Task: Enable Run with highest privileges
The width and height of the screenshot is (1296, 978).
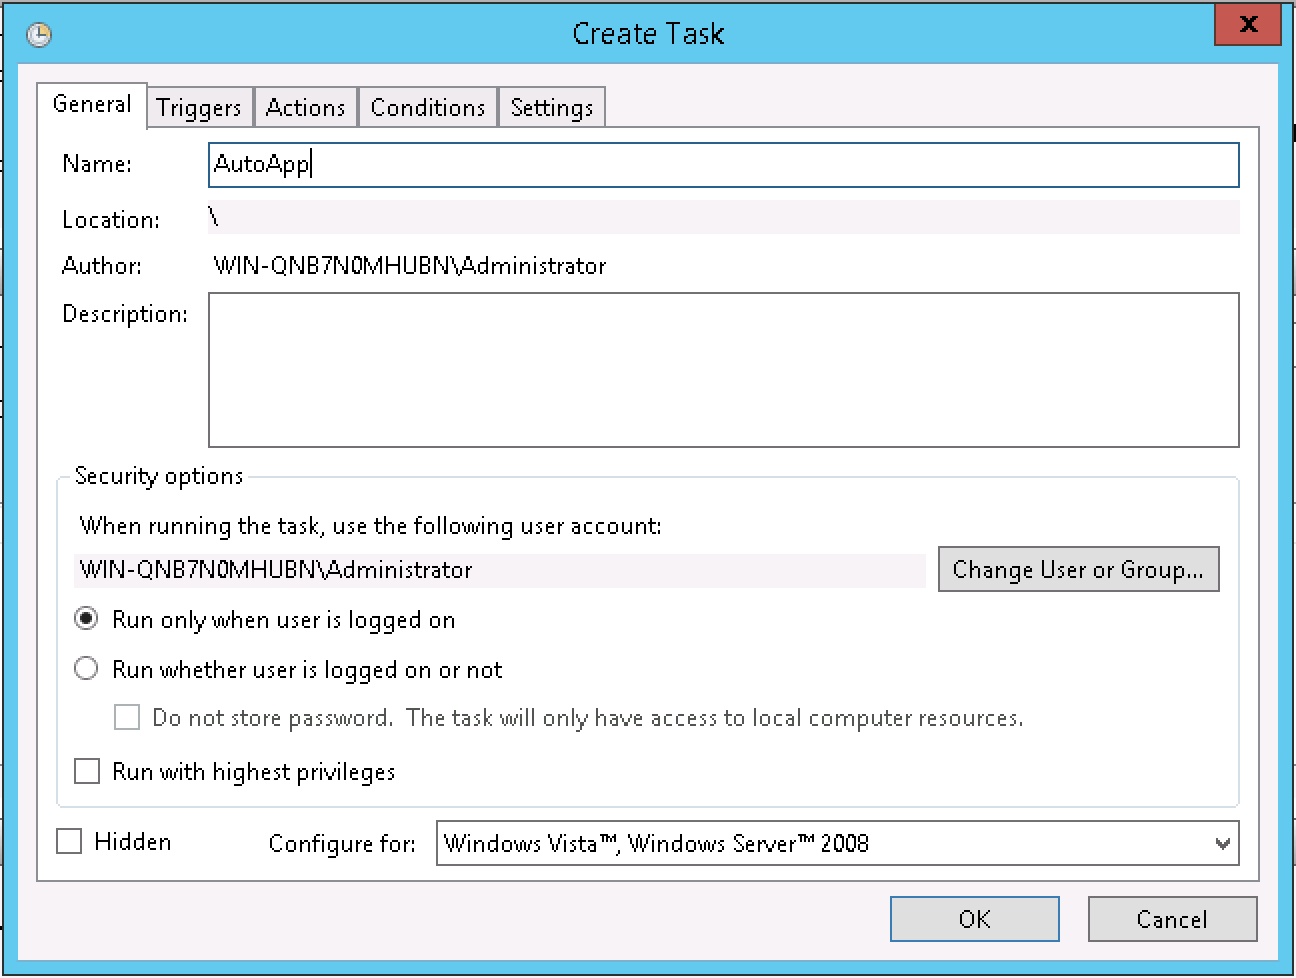Action: pos(88,771)
